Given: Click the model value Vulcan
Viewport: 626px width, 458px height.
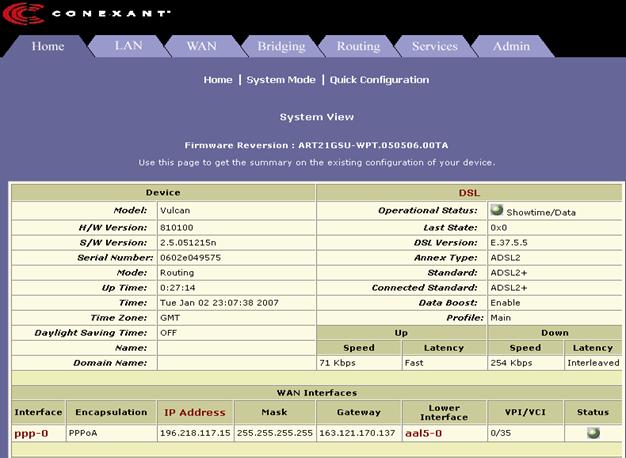Looking at the screenshot, I should tap(175, 210).
